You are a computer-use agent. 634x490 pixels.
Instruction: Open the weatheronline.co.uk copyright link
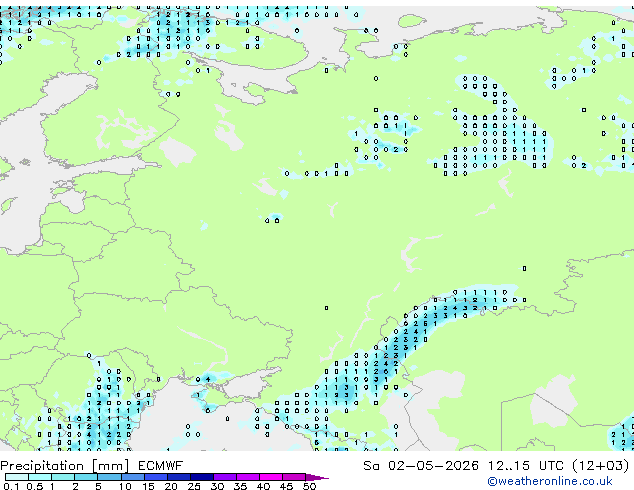coord(550,481)
